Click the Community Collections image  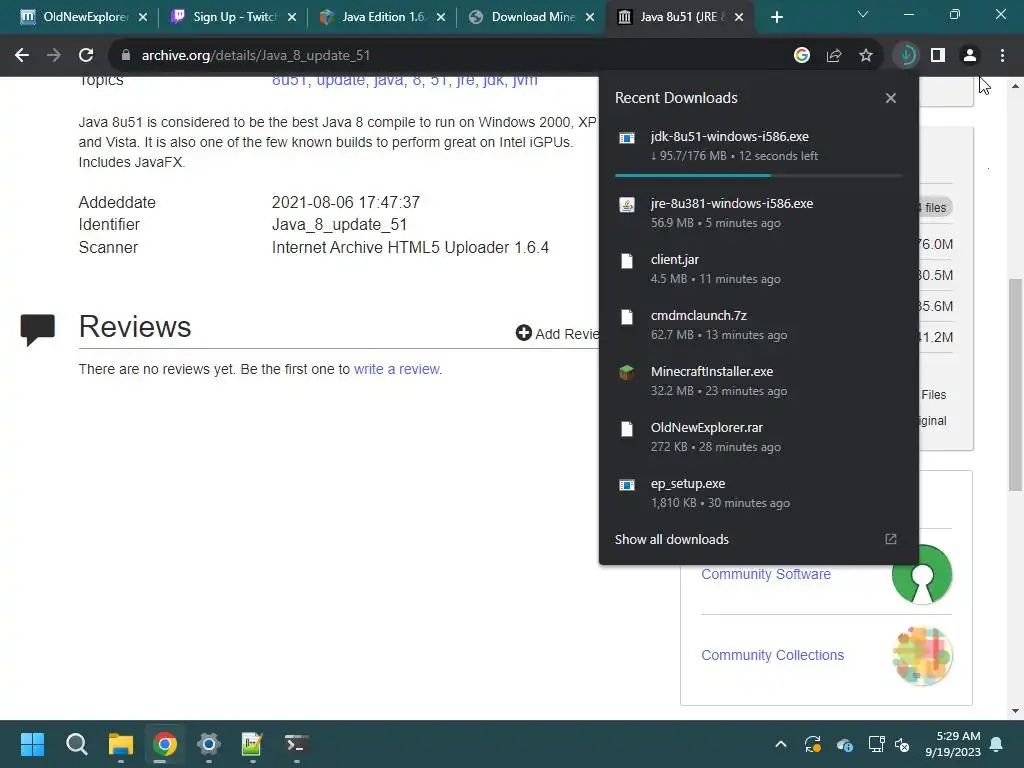tap(921, 656)
